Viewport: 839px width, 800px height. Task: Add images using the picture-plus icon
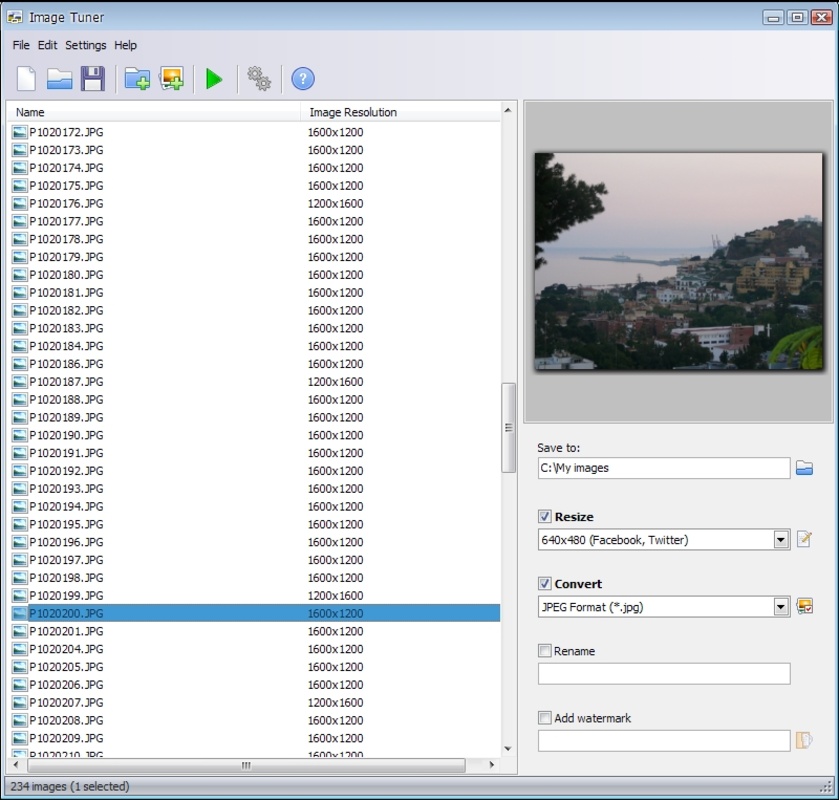pos(172,79)
